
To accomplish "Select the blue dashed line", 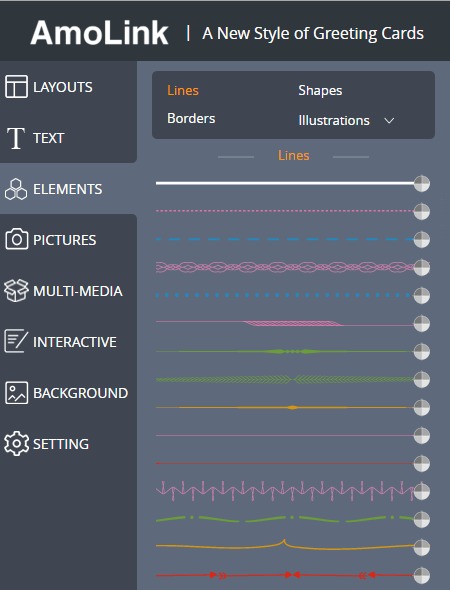I will 285,239.
